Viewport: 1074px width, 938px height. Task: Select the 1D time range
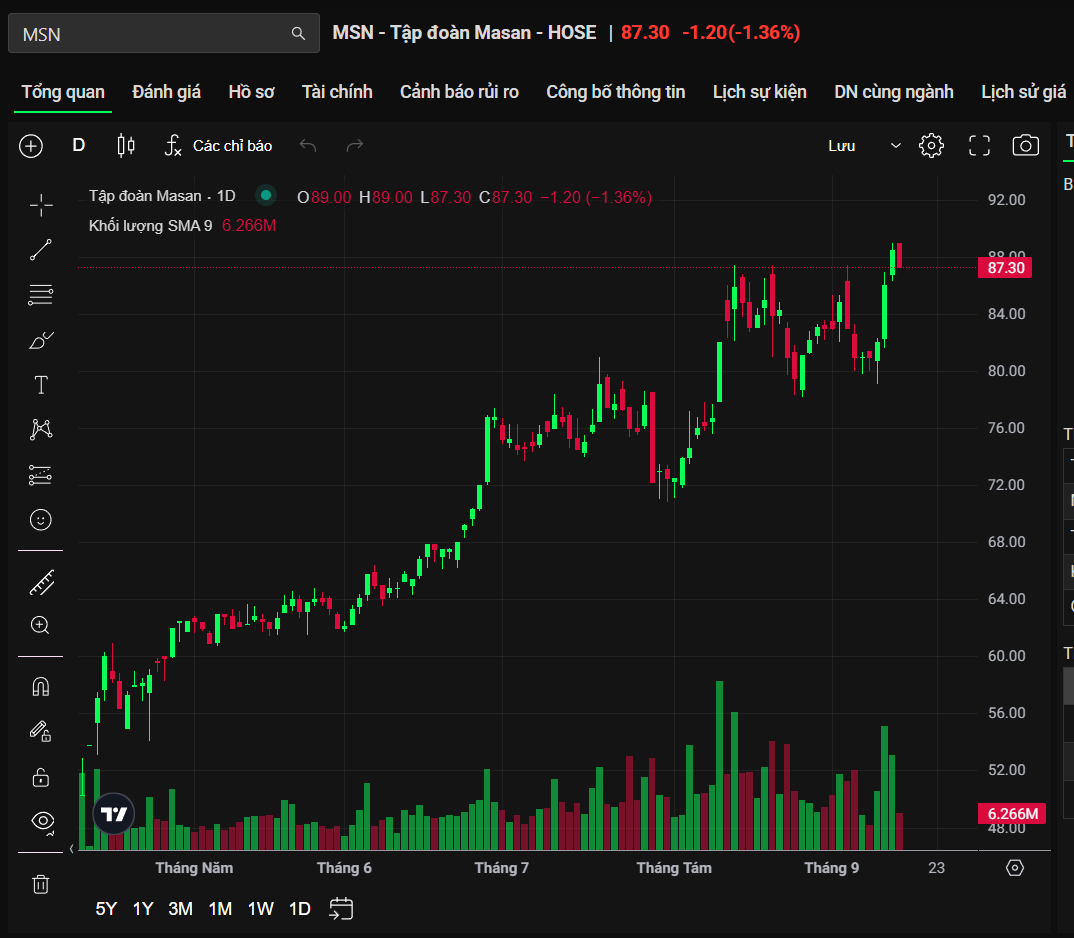click(300, 909)
